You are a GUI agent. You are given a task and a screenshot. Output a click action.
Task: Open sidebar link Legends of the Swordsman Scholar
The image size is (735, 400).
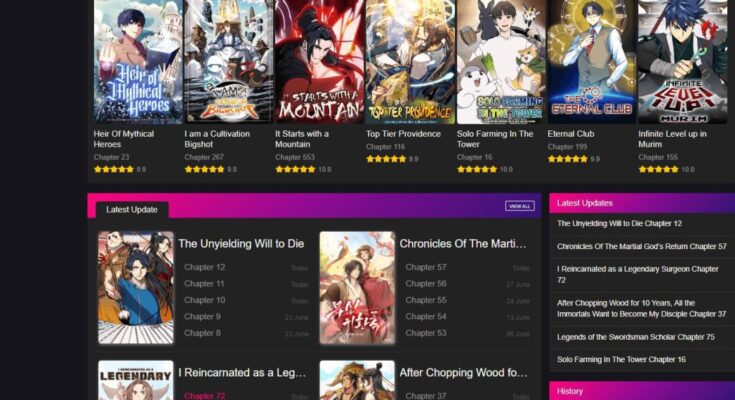636,337
